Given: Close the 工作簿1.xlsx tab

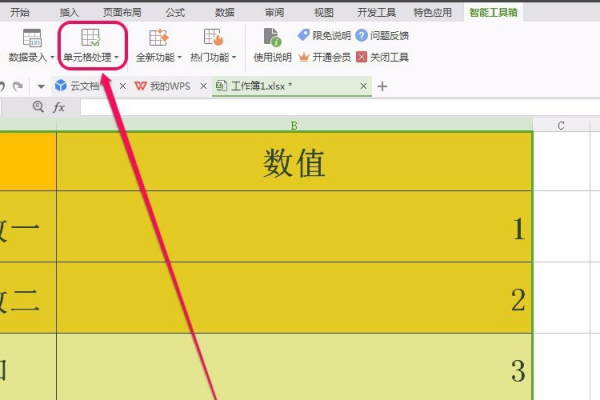Looking at the screenshot, I should point(364,86).
